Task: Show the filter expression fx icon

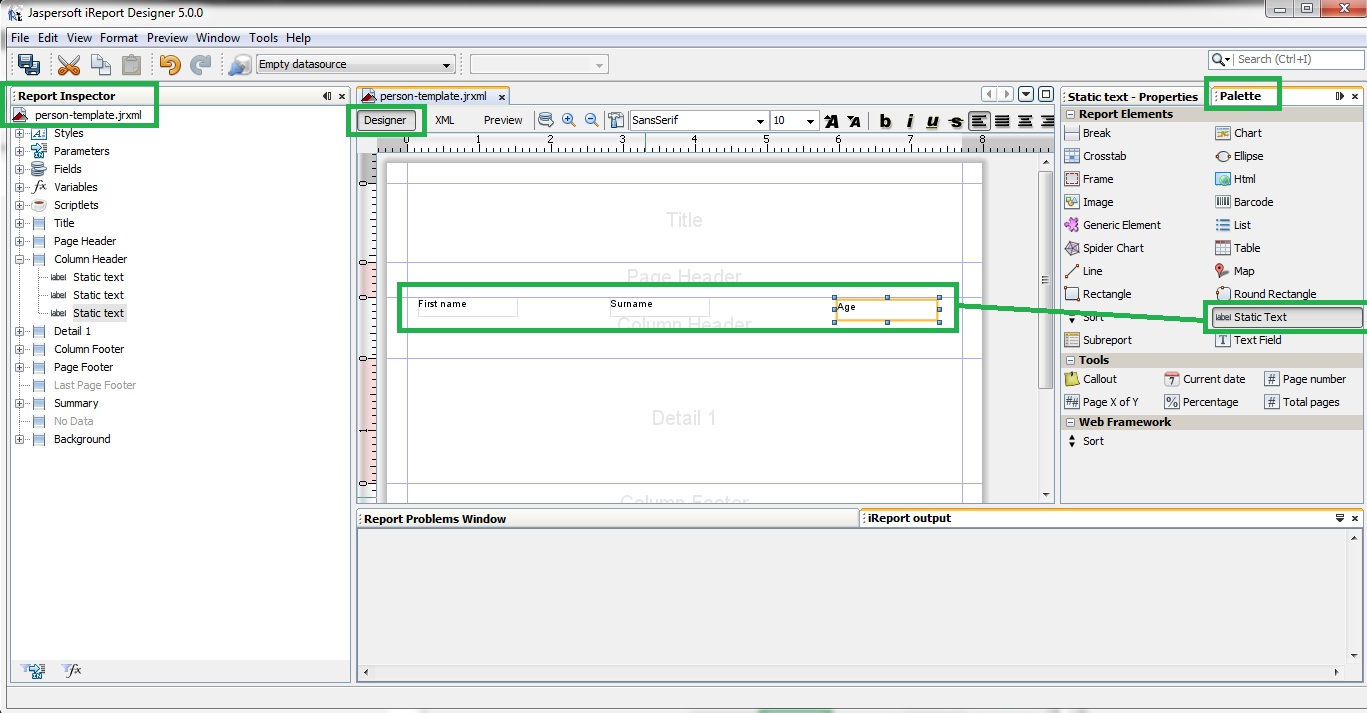Action: click(x=73, y=671)
